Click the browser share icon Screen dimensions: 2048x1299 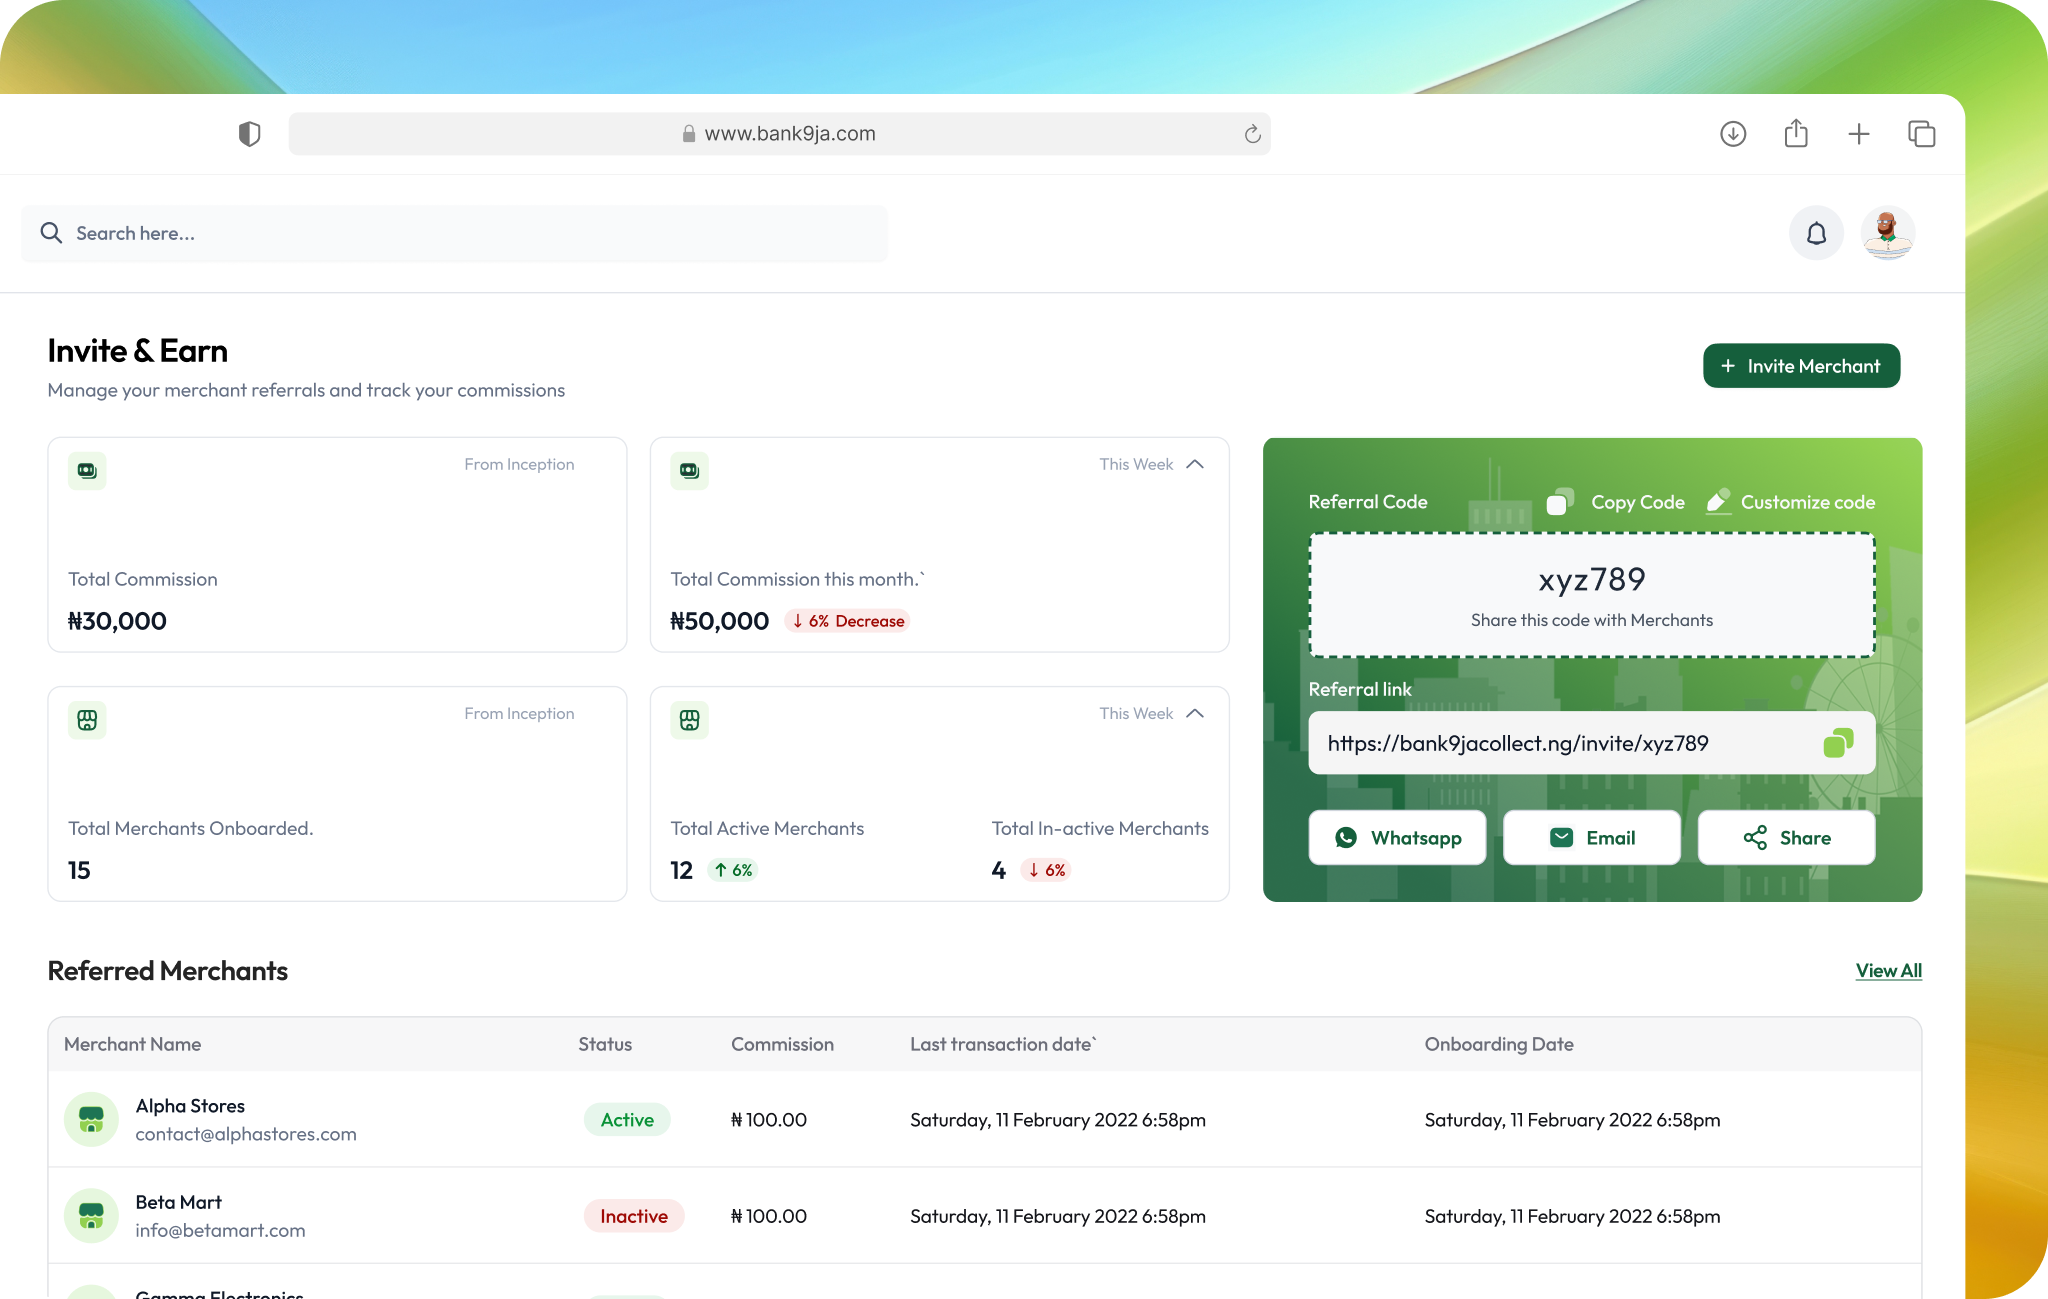point(1796,133)
